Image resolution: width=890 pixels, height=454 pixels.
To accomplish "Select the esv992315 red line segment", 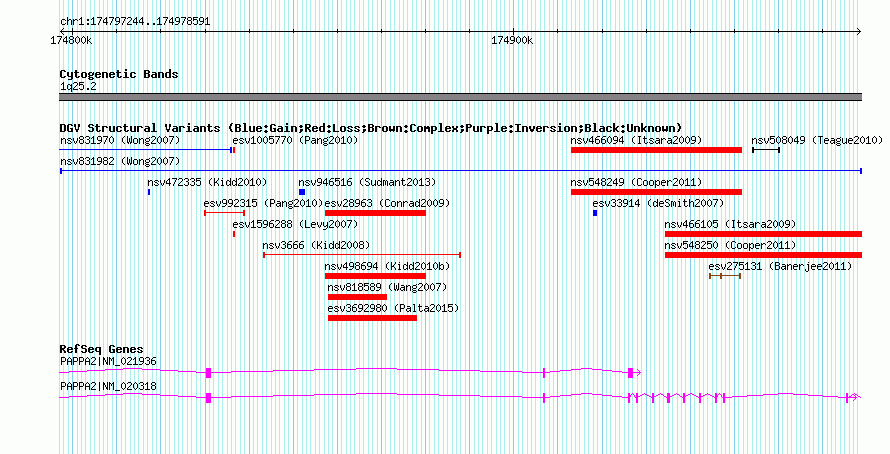I will (224, 213).
